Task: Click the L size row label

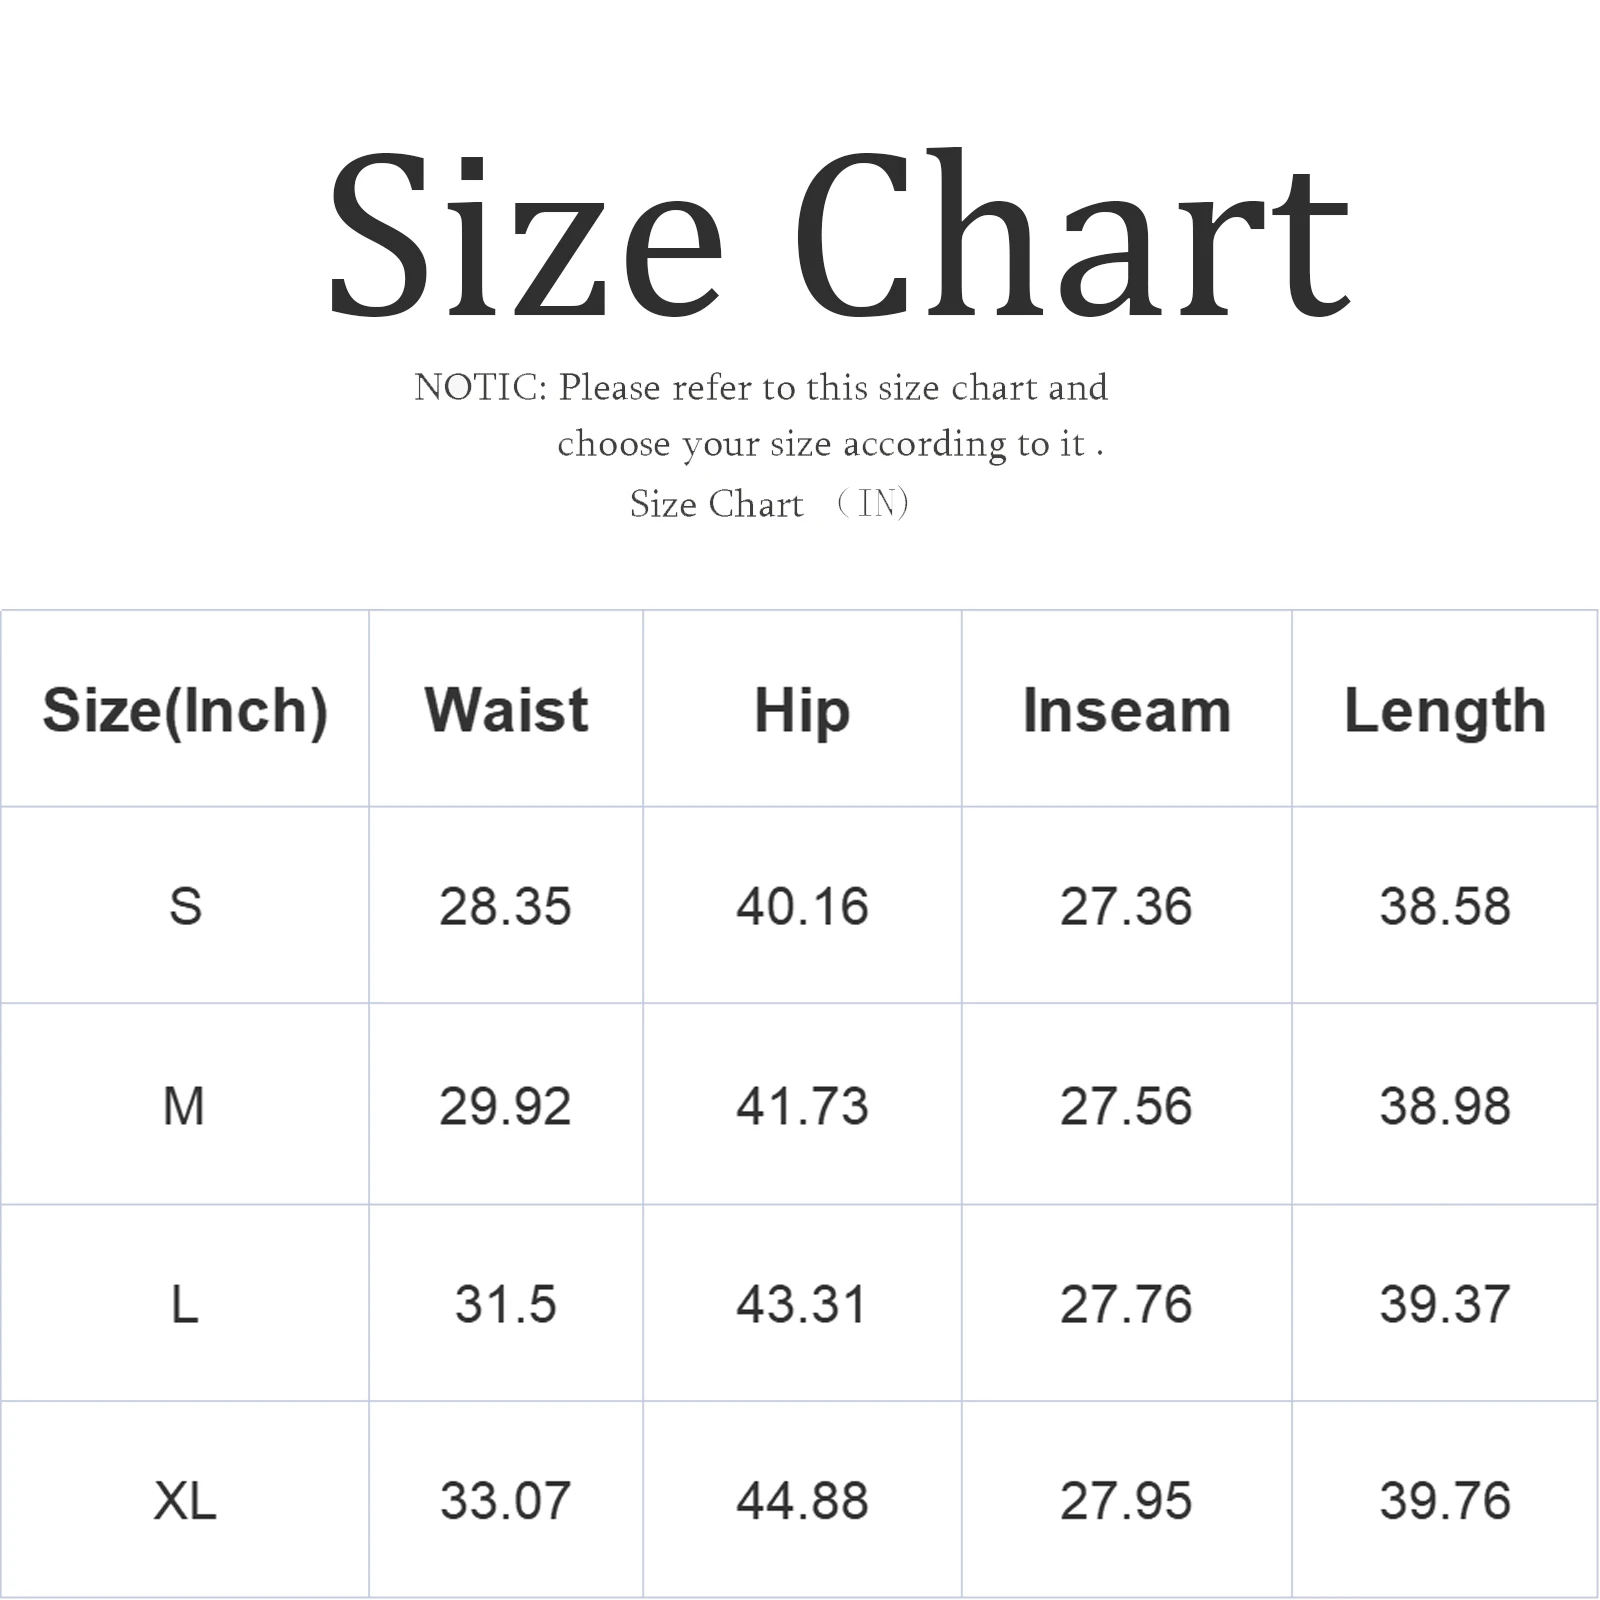Action: click(x=185, y=1305)
